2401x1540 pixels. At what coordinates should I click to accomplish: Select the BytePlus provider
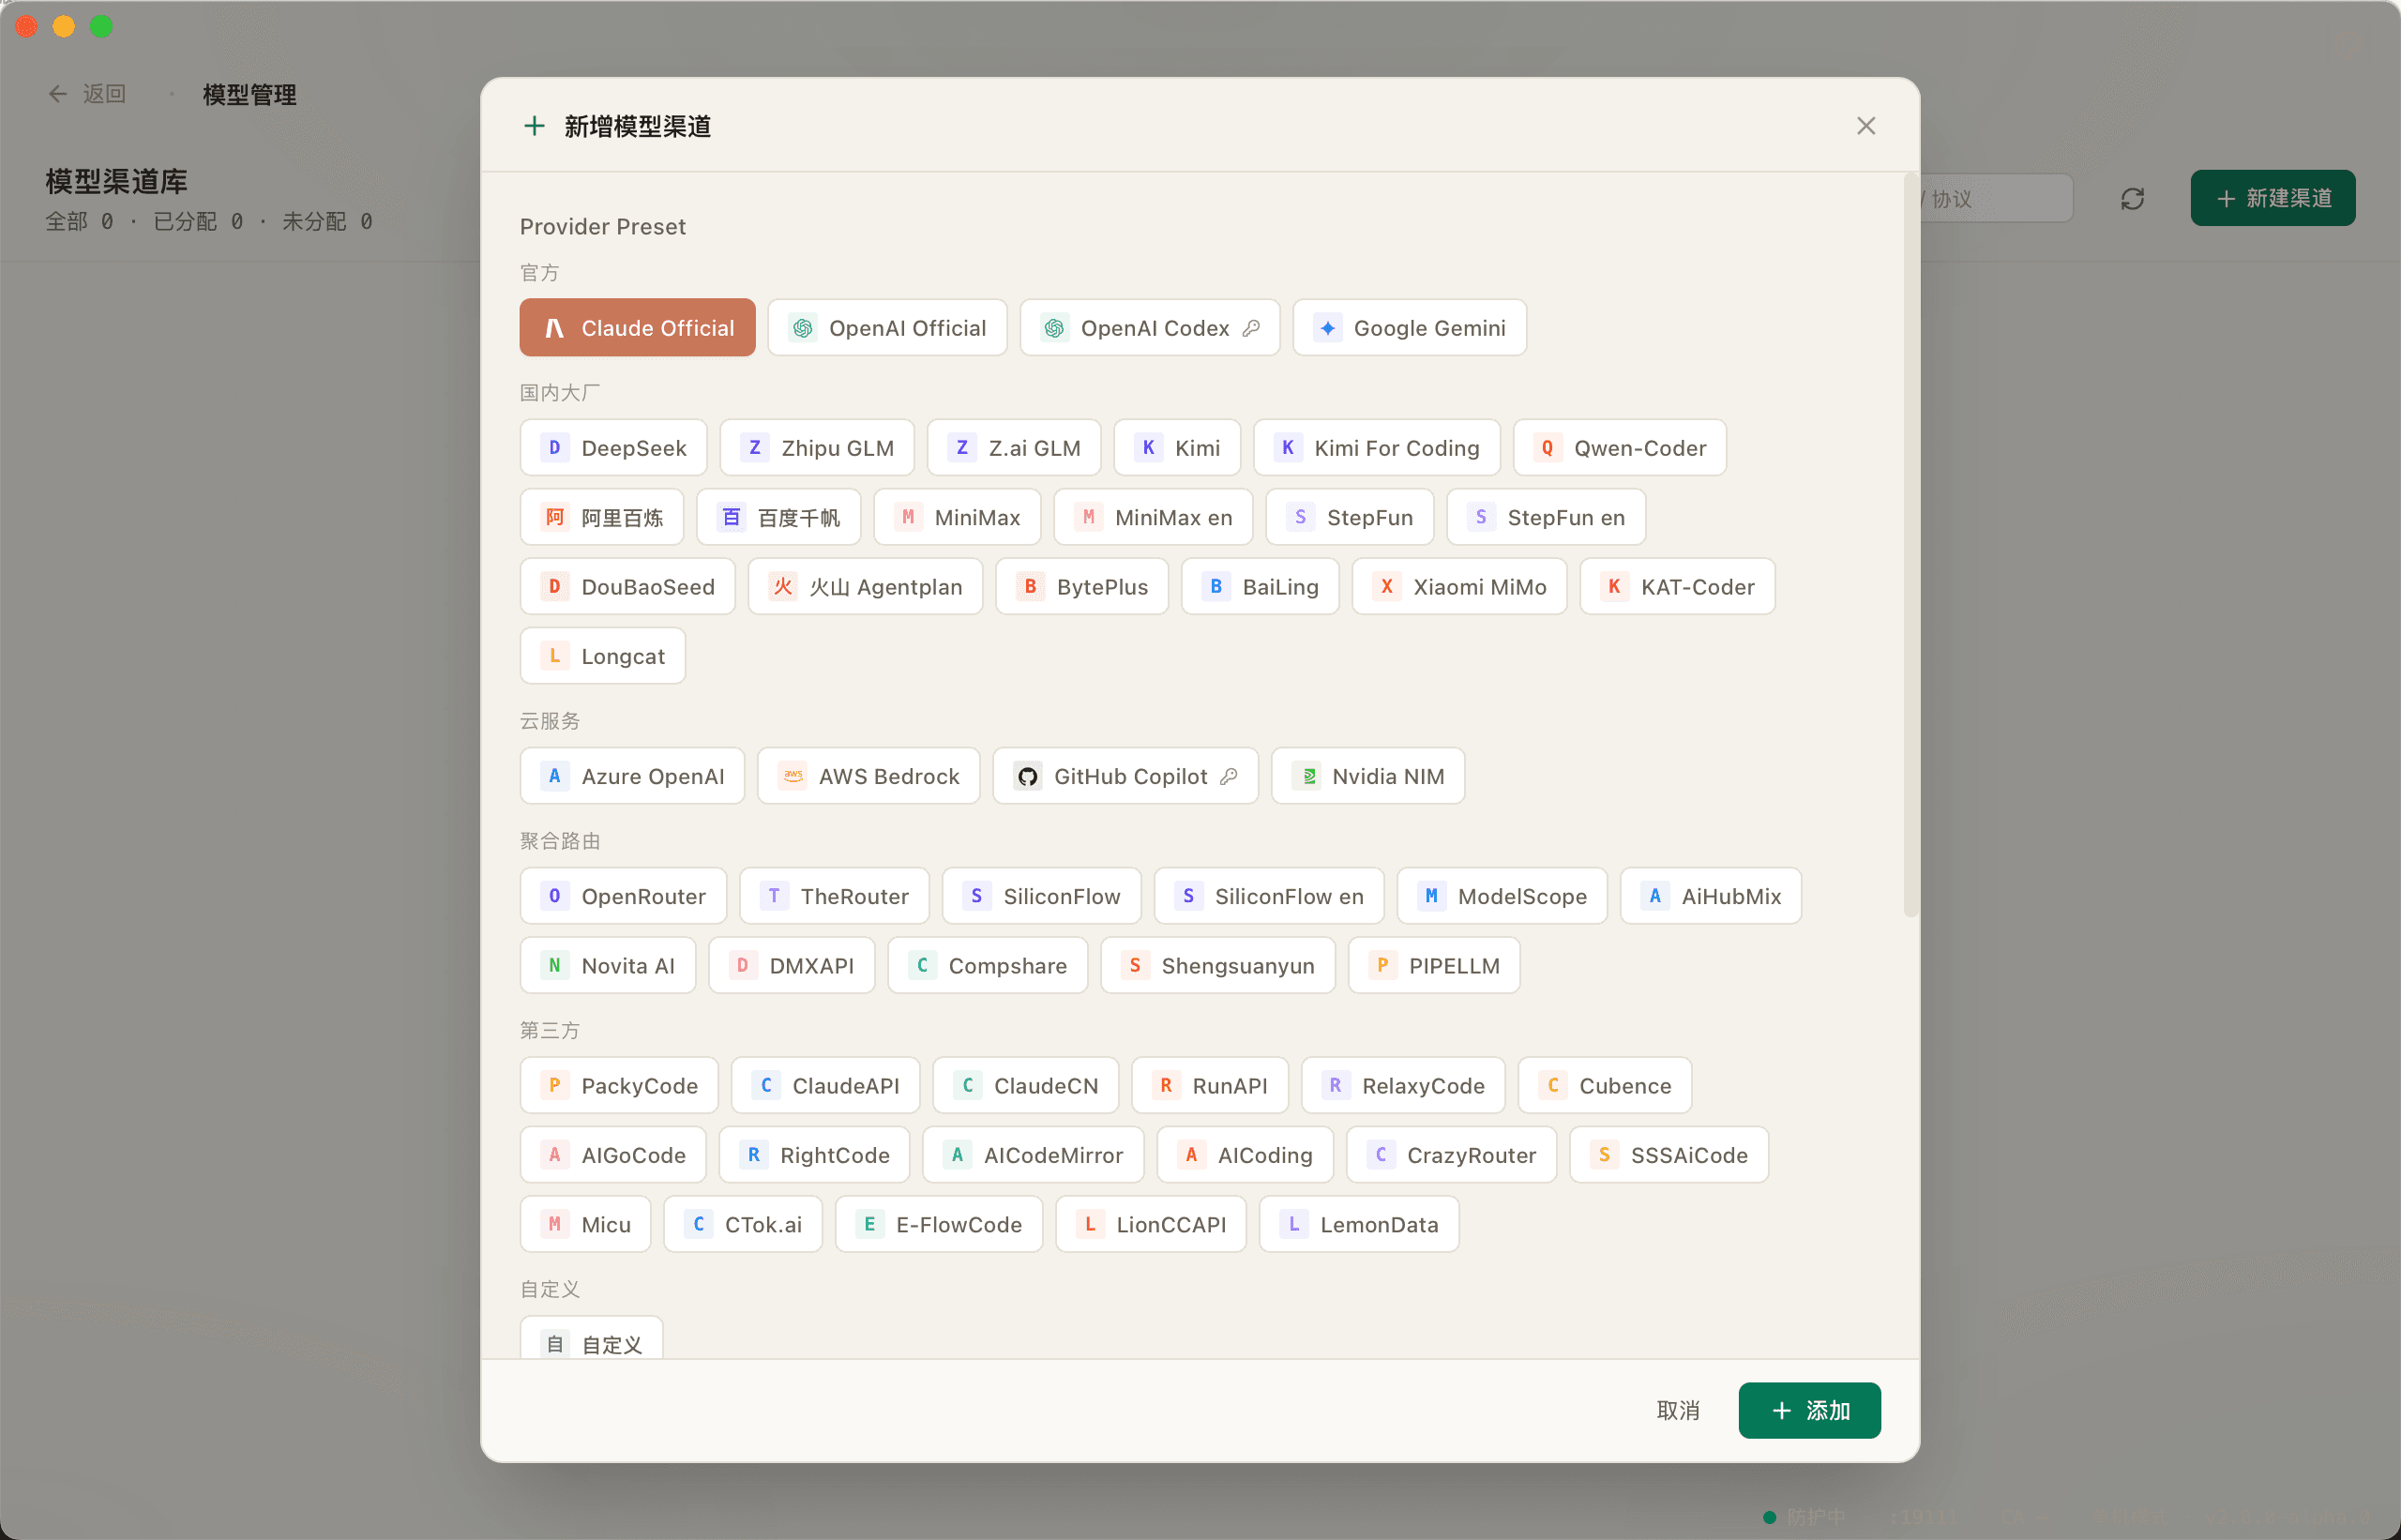(1082, 587)
